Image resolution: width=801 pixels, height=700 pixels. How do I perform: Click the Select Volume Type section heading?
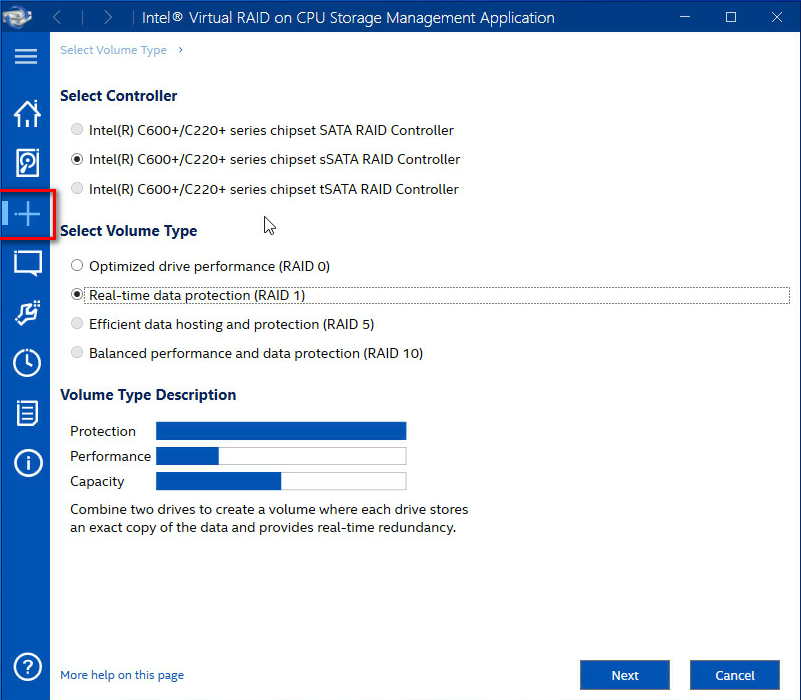(x=129, y=231)
